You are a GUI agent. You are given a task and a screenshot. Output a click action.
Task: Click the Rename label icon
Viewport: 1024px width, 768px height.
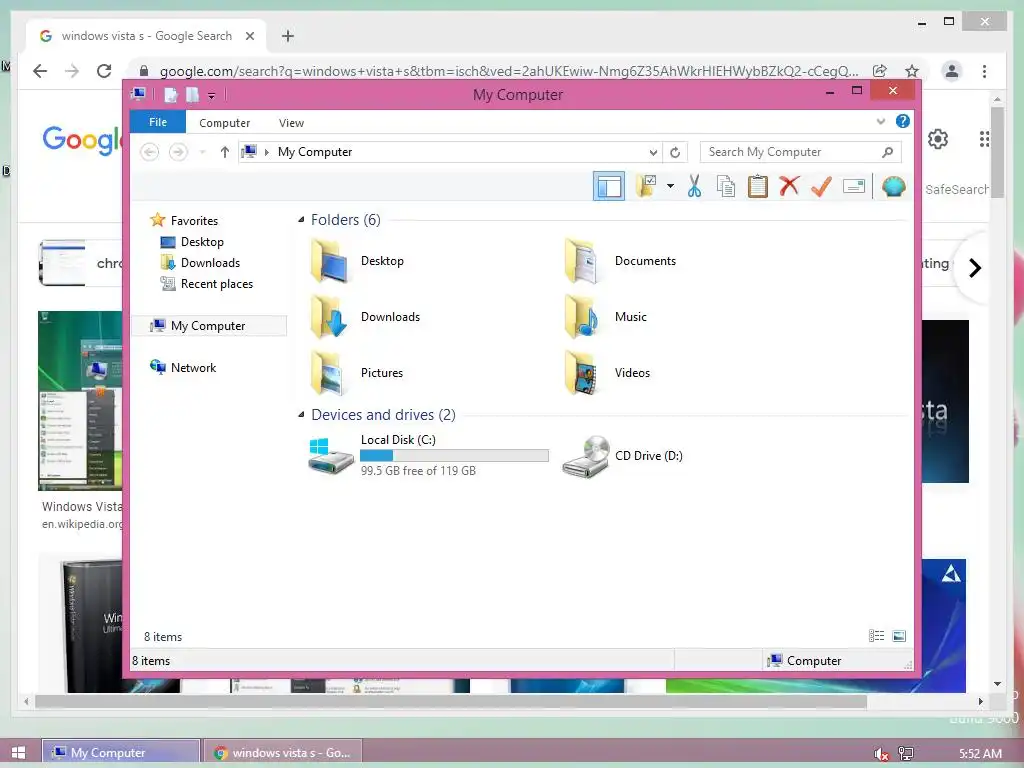[854, 187]
